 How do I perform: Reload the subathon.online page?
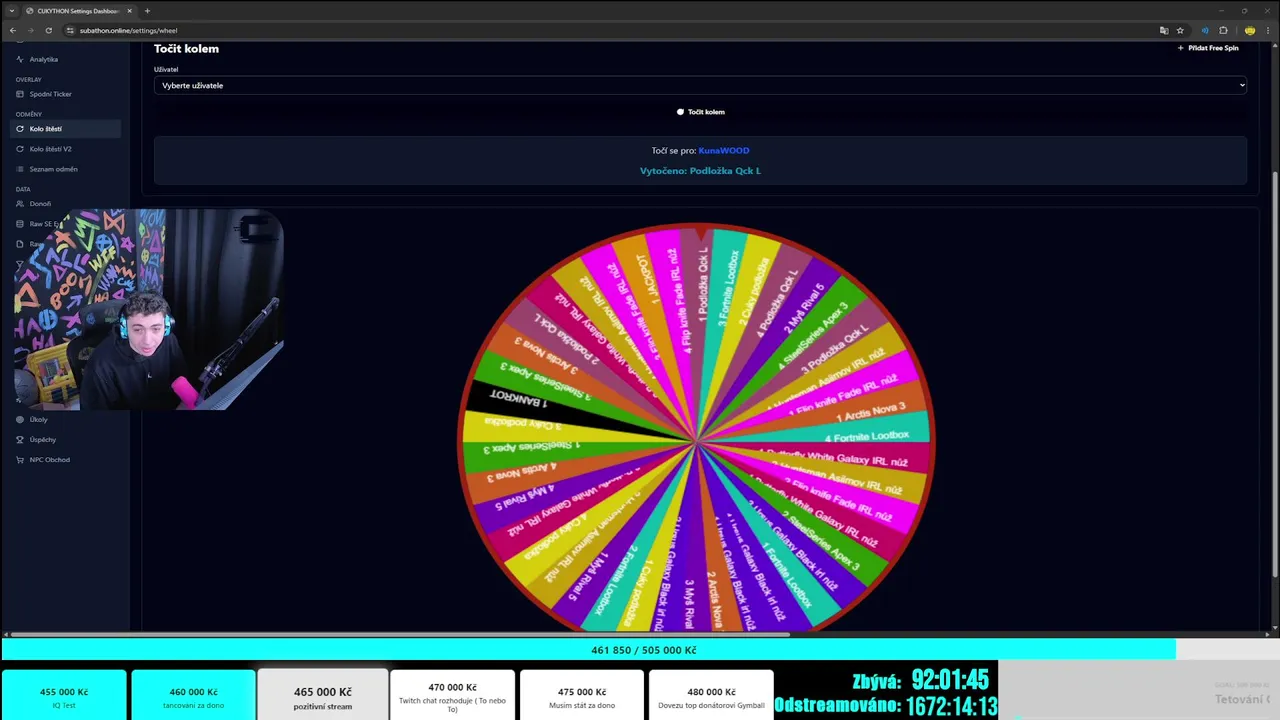click(48, 30)
